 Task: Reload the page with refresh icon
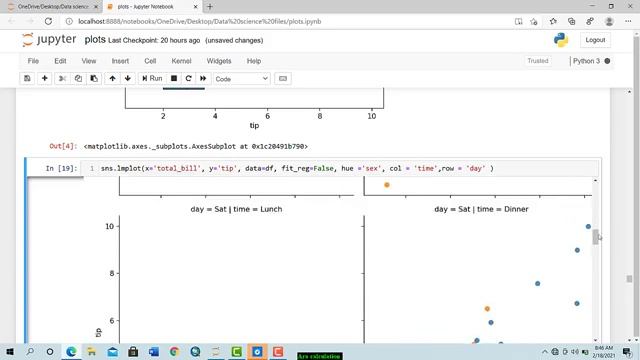48,21
